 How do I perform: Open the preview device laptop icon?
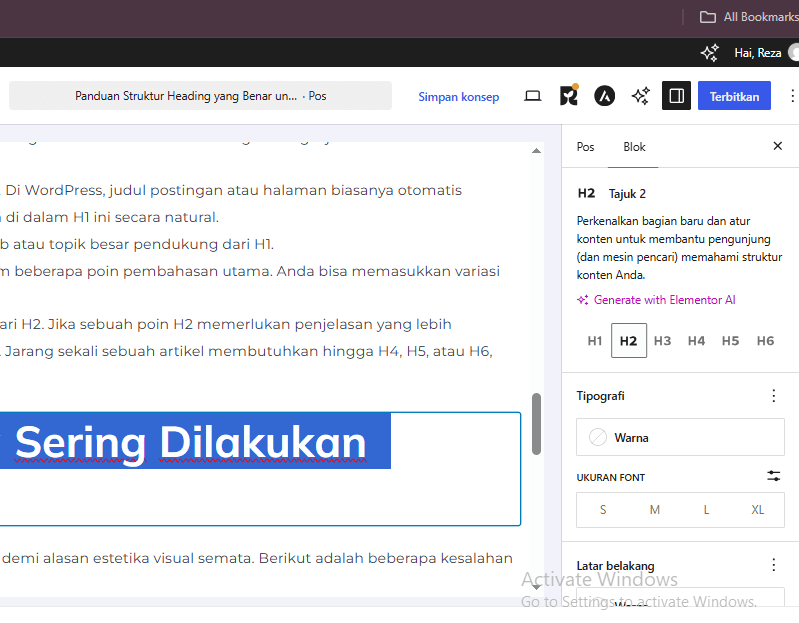click(x=532, y=96)
